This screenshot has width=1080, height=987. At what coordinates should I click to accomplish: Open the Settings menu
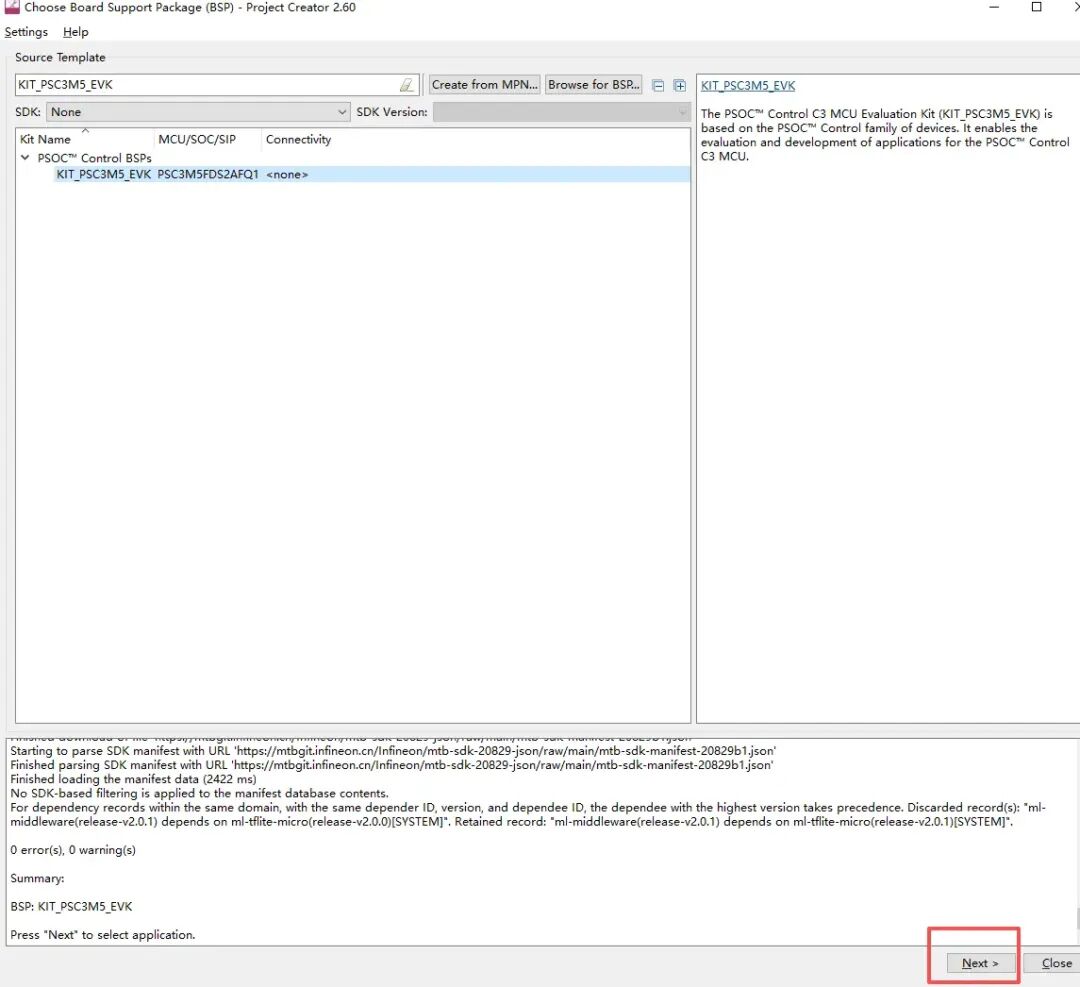26,32
